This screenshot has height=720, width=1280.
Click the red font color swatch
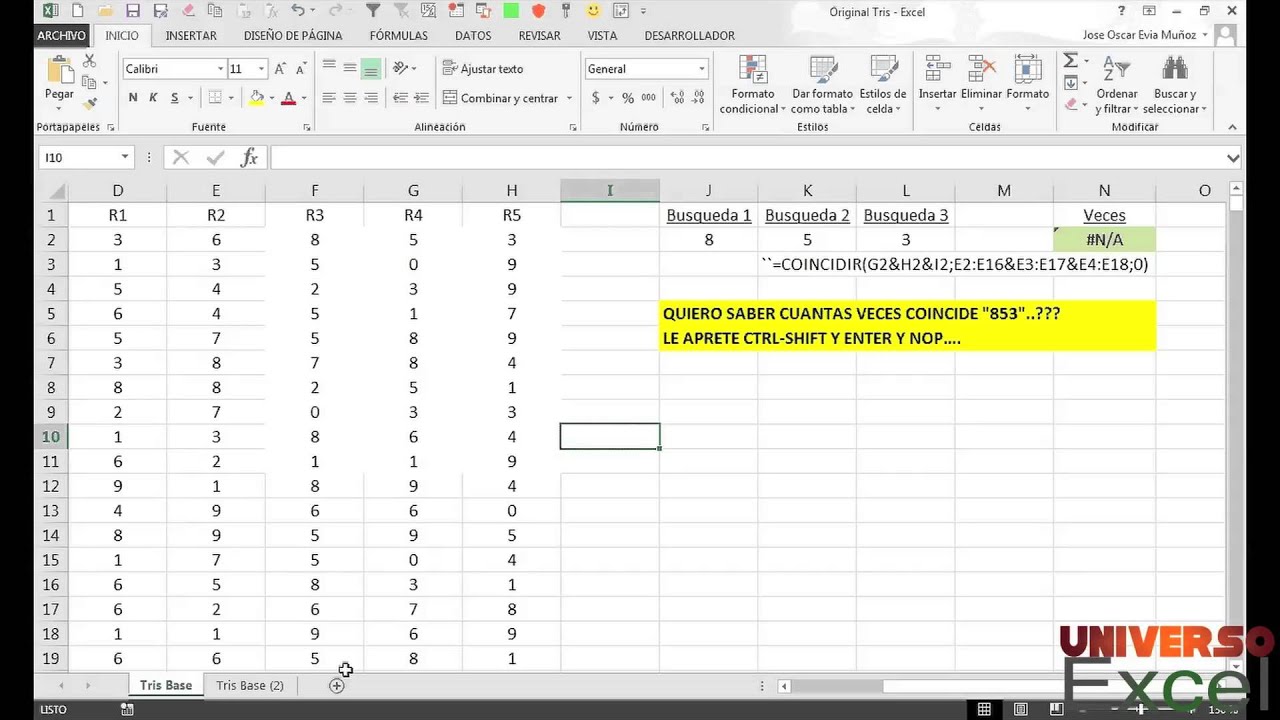(x=289, y=98)
